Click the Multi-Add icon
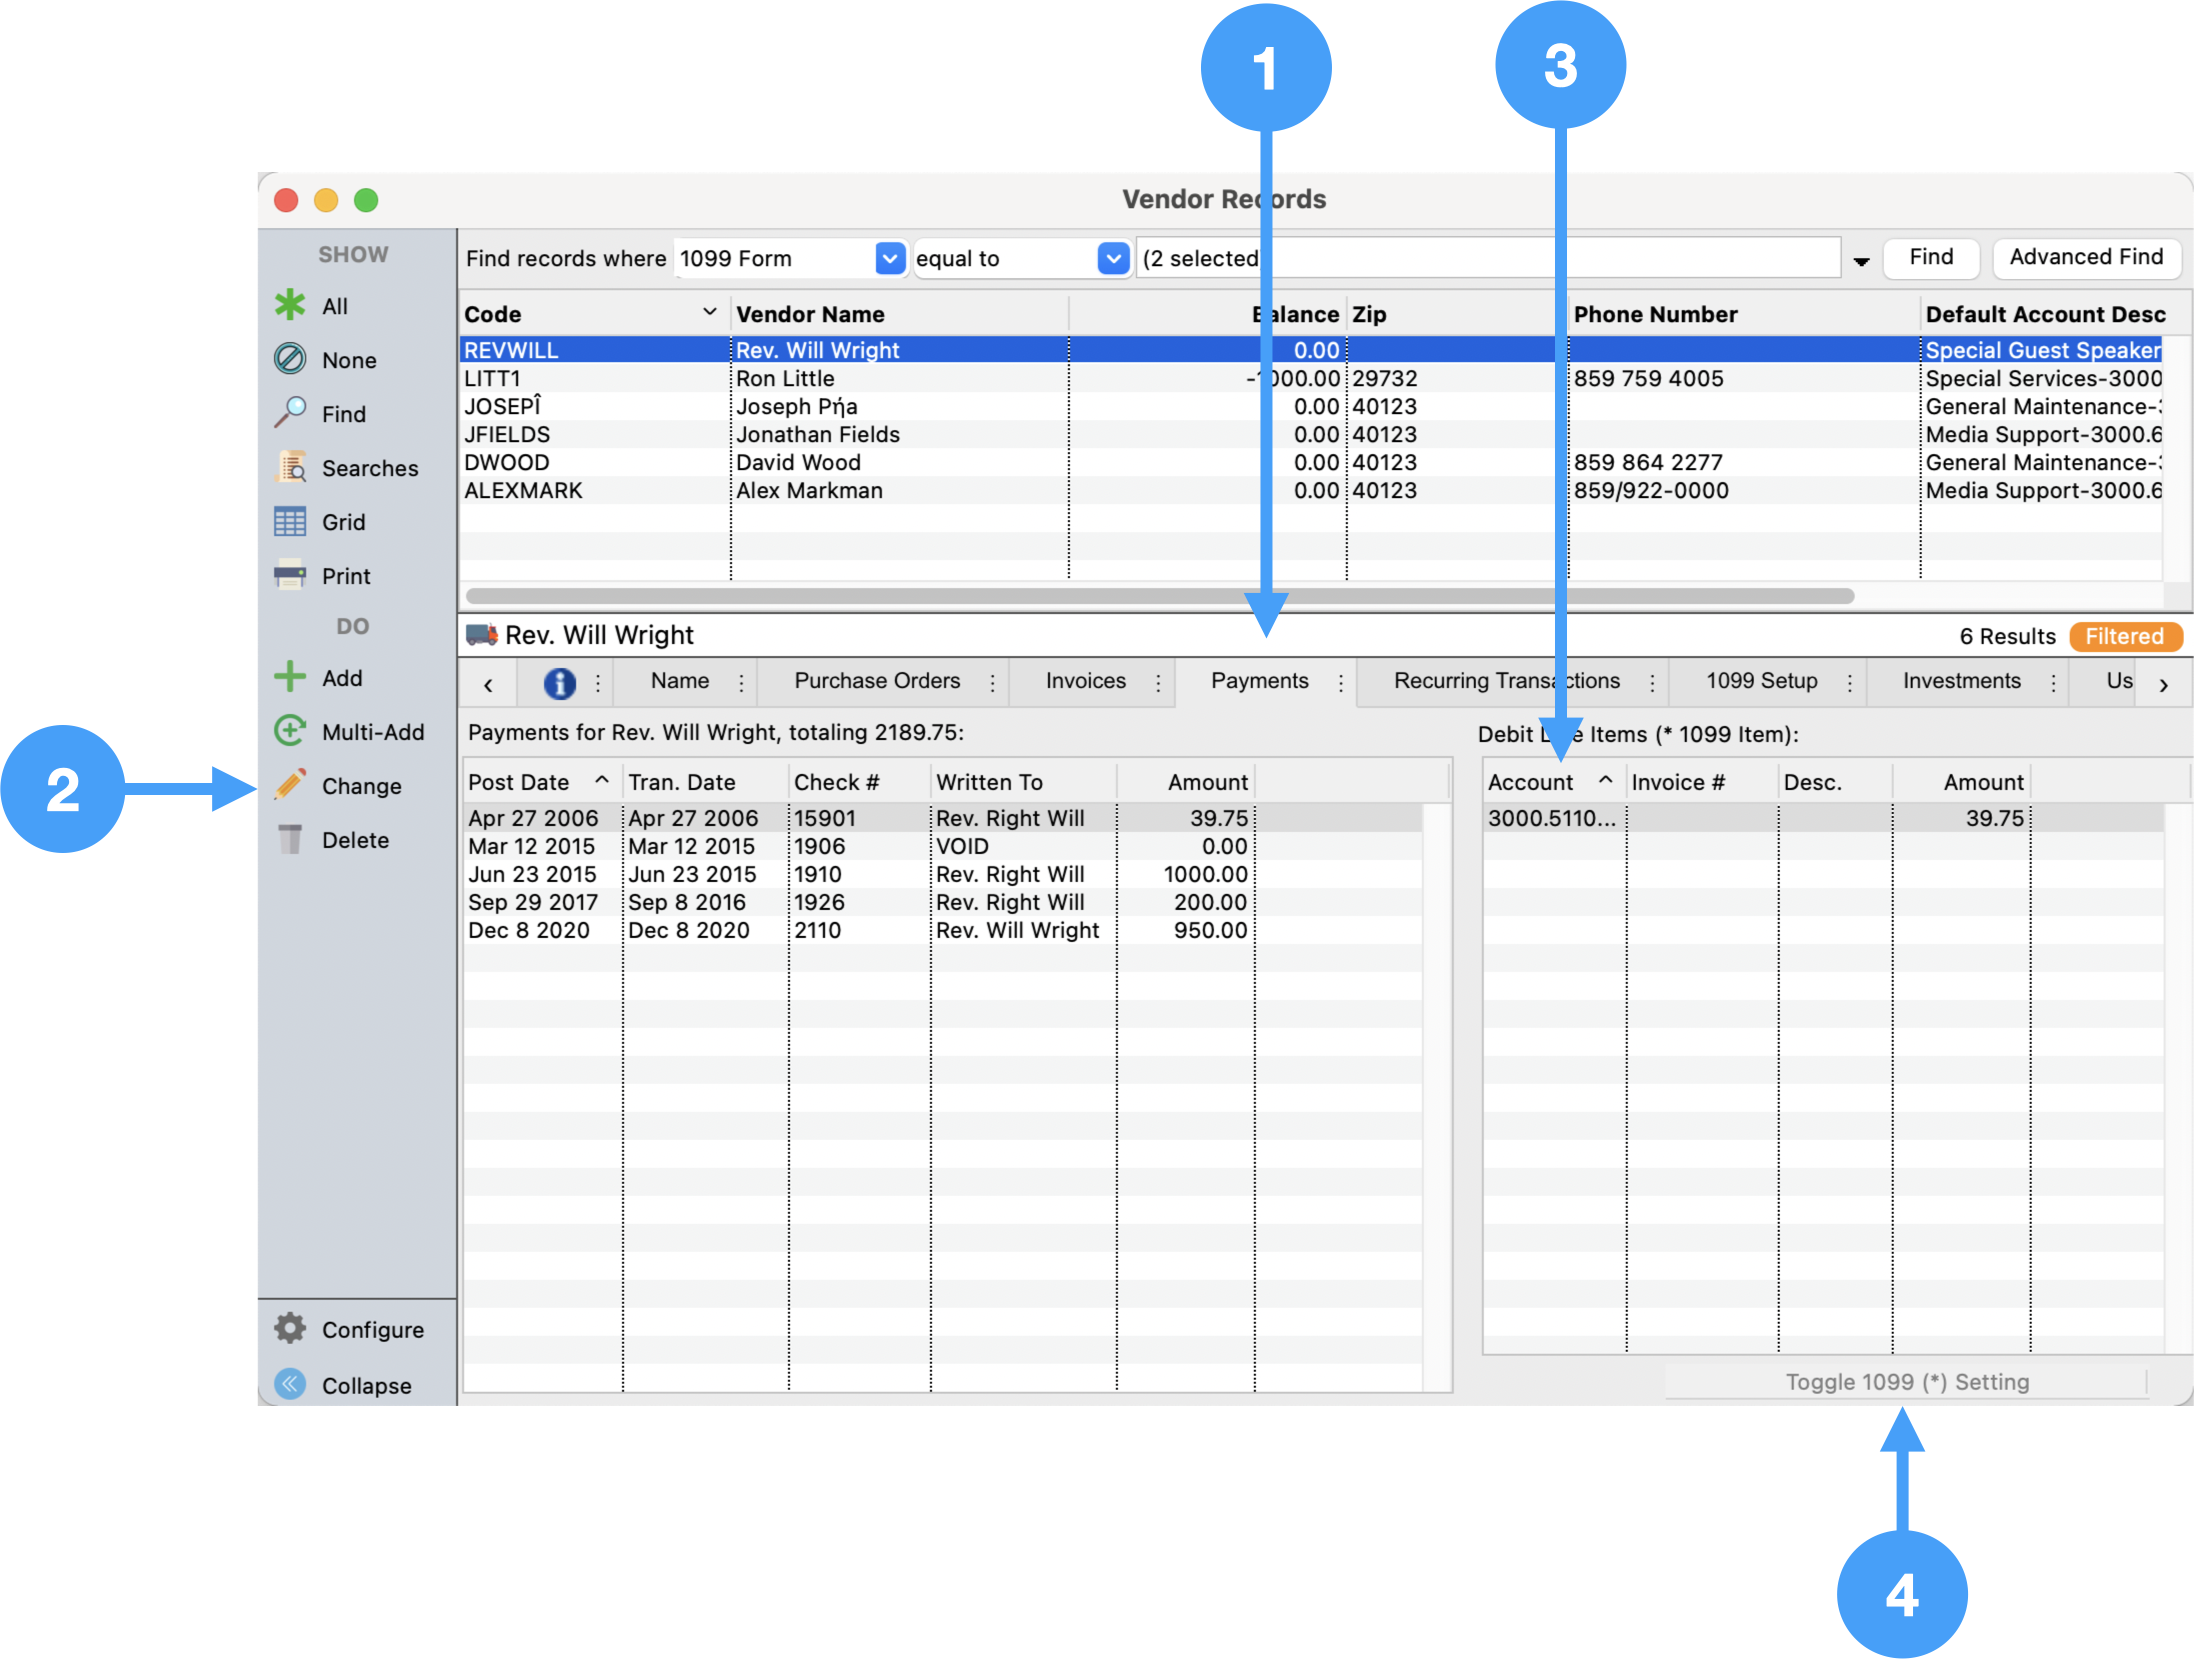 point(290,732)
